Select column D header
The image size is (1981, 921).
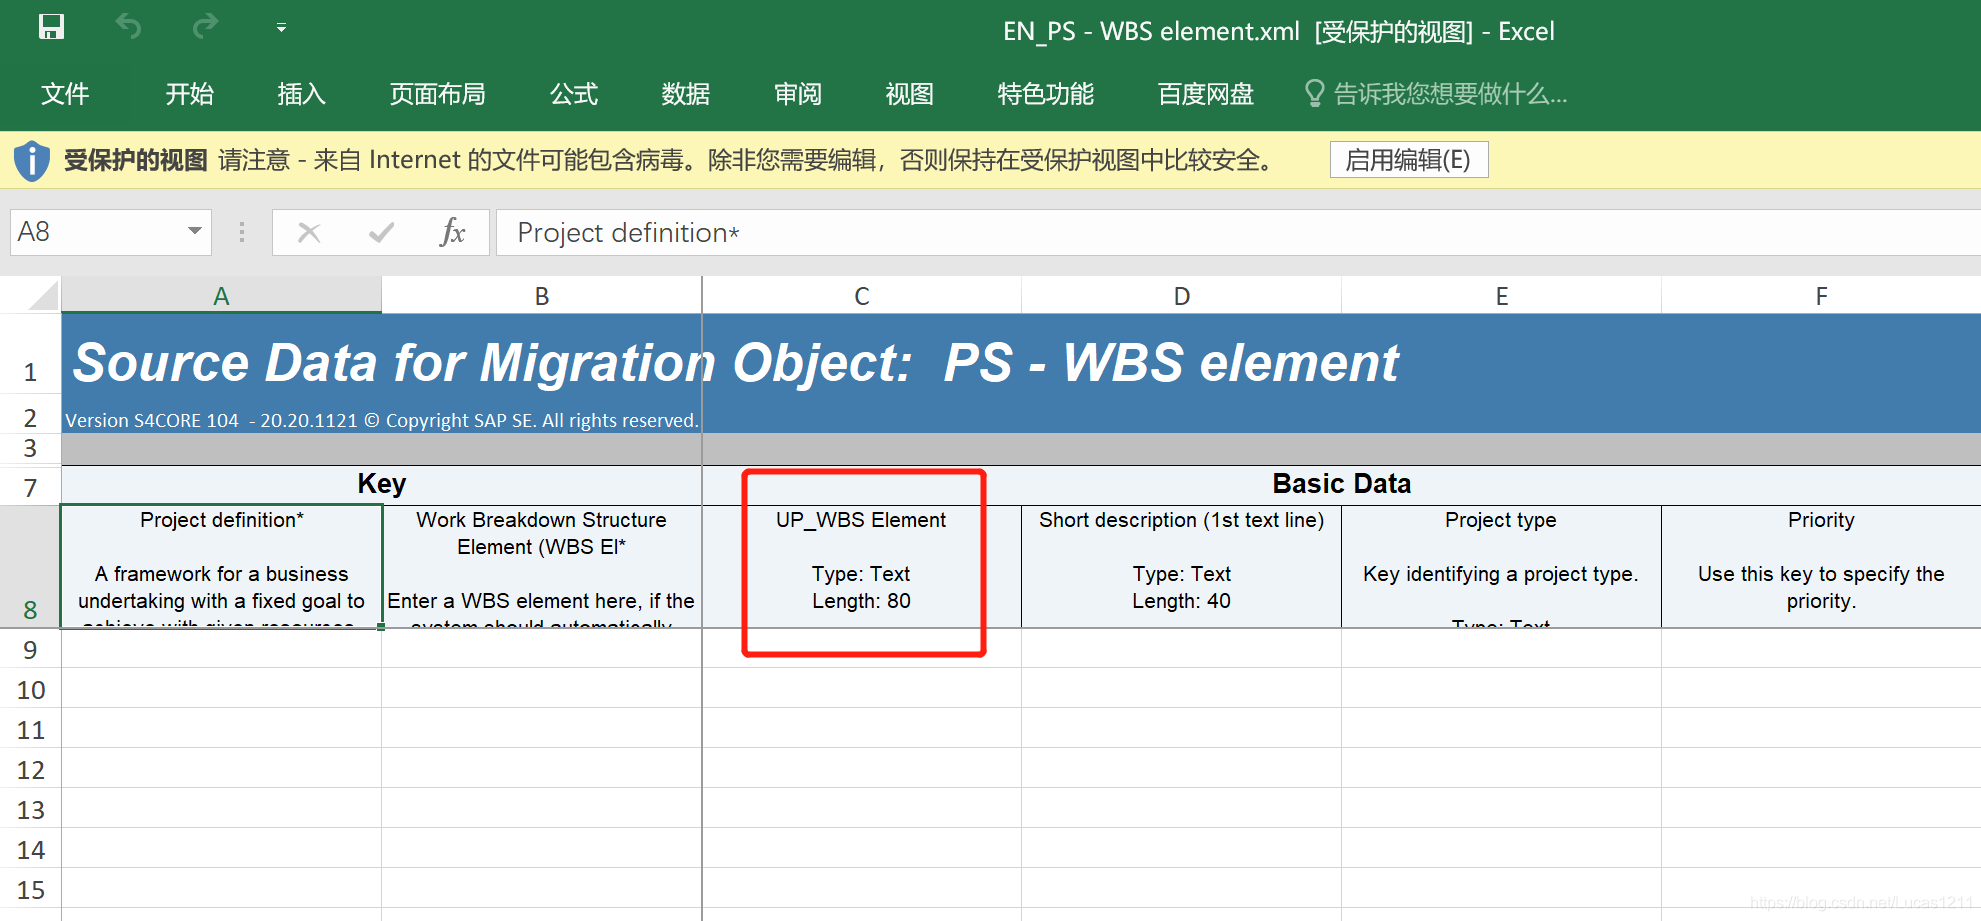point(1182,296)
